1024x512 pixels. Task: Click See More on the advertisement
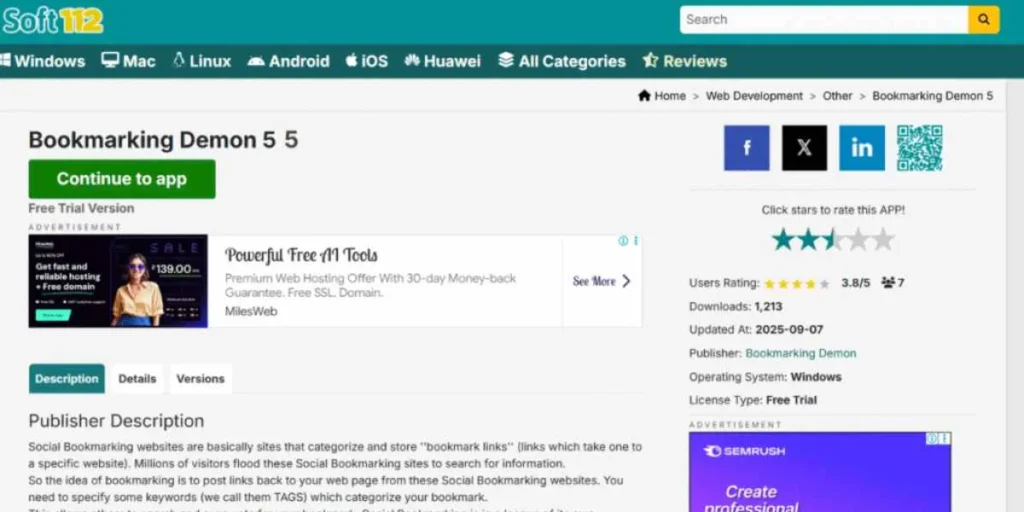[601, 281]
